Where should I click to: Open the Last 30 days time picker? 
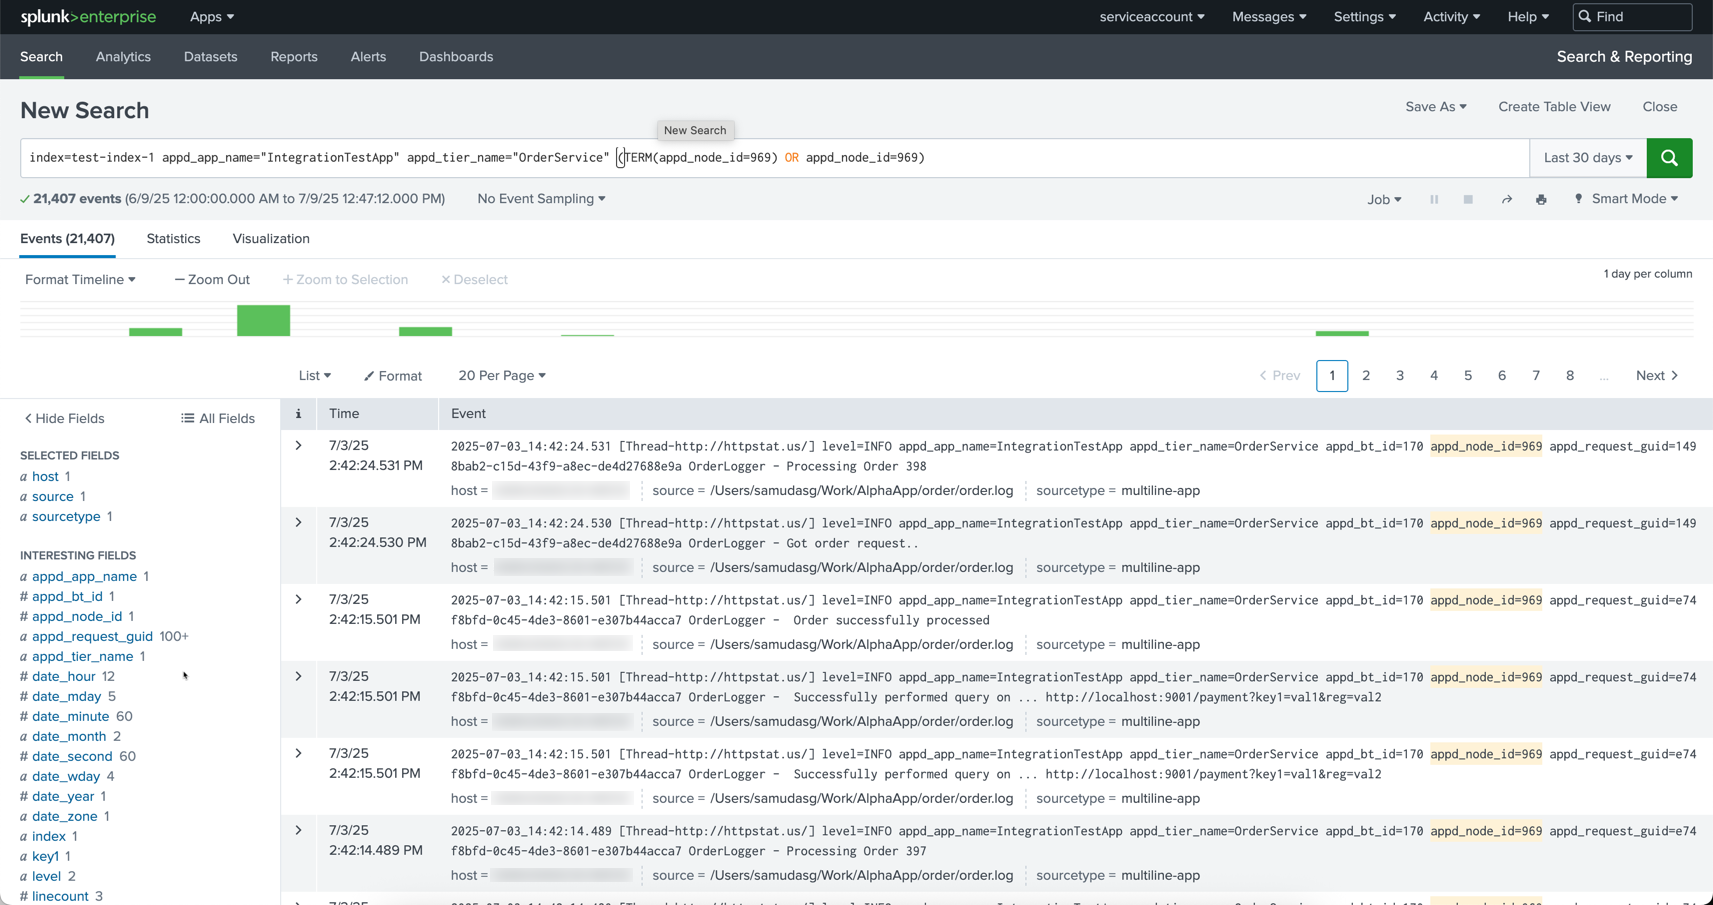pos(1587,158)
